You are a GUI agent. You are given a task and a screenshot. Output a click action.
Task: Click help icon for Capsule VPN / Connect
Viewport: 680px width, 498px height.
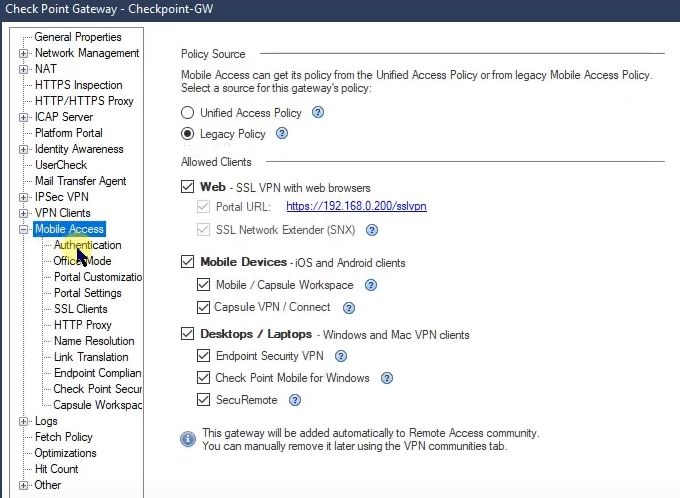(349, 308)
